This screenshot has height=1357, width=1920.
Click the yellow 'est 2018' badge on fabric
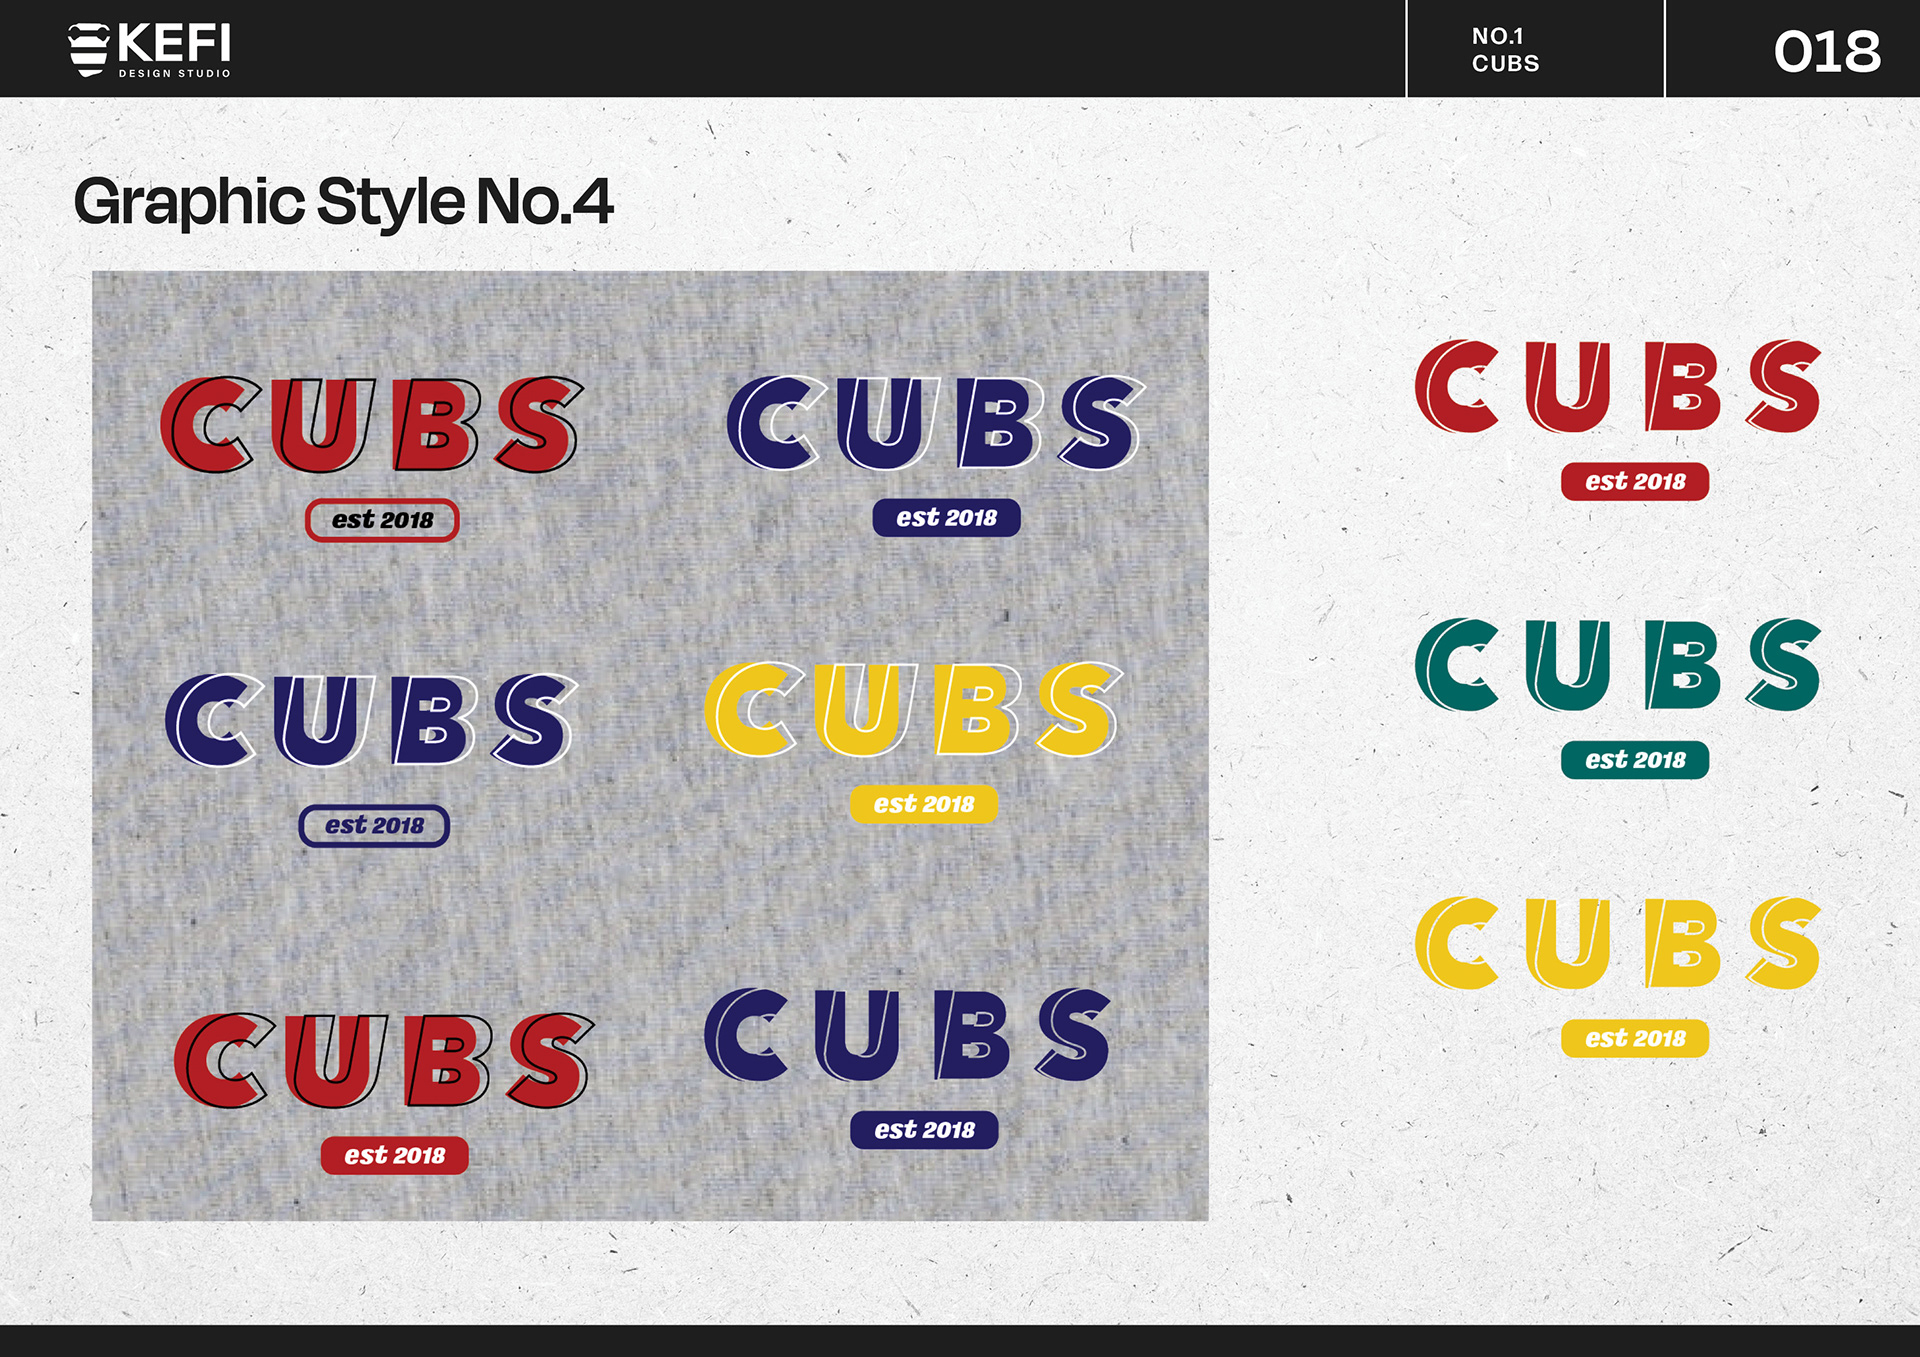923,804
